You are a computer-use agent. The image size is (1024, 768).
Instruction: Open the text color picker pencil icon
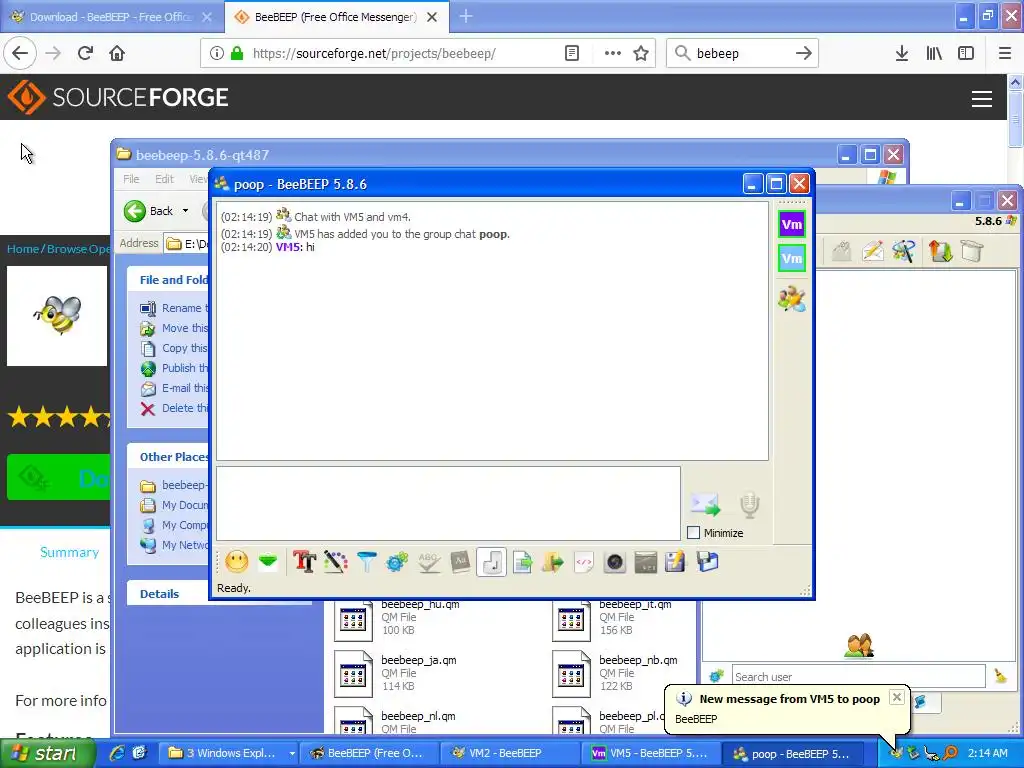(336, 562)
